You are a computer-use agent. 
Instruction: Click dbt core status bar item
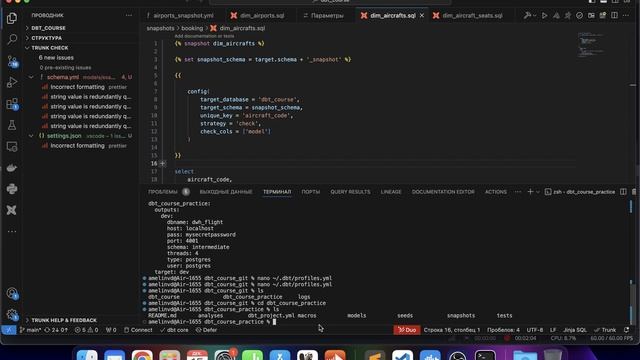174,330
